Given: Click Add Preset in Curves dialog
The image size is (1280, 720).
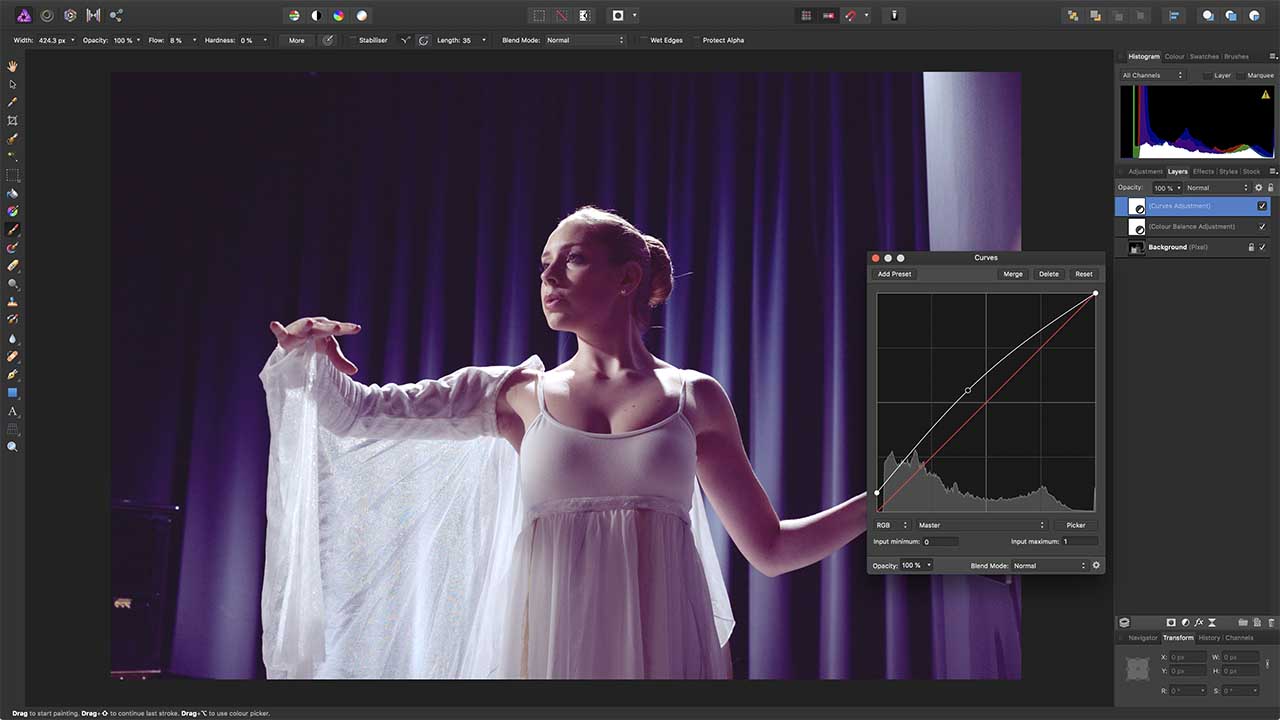Looking at the screenshot, I should pyautogui.click(x=894, y=274).
